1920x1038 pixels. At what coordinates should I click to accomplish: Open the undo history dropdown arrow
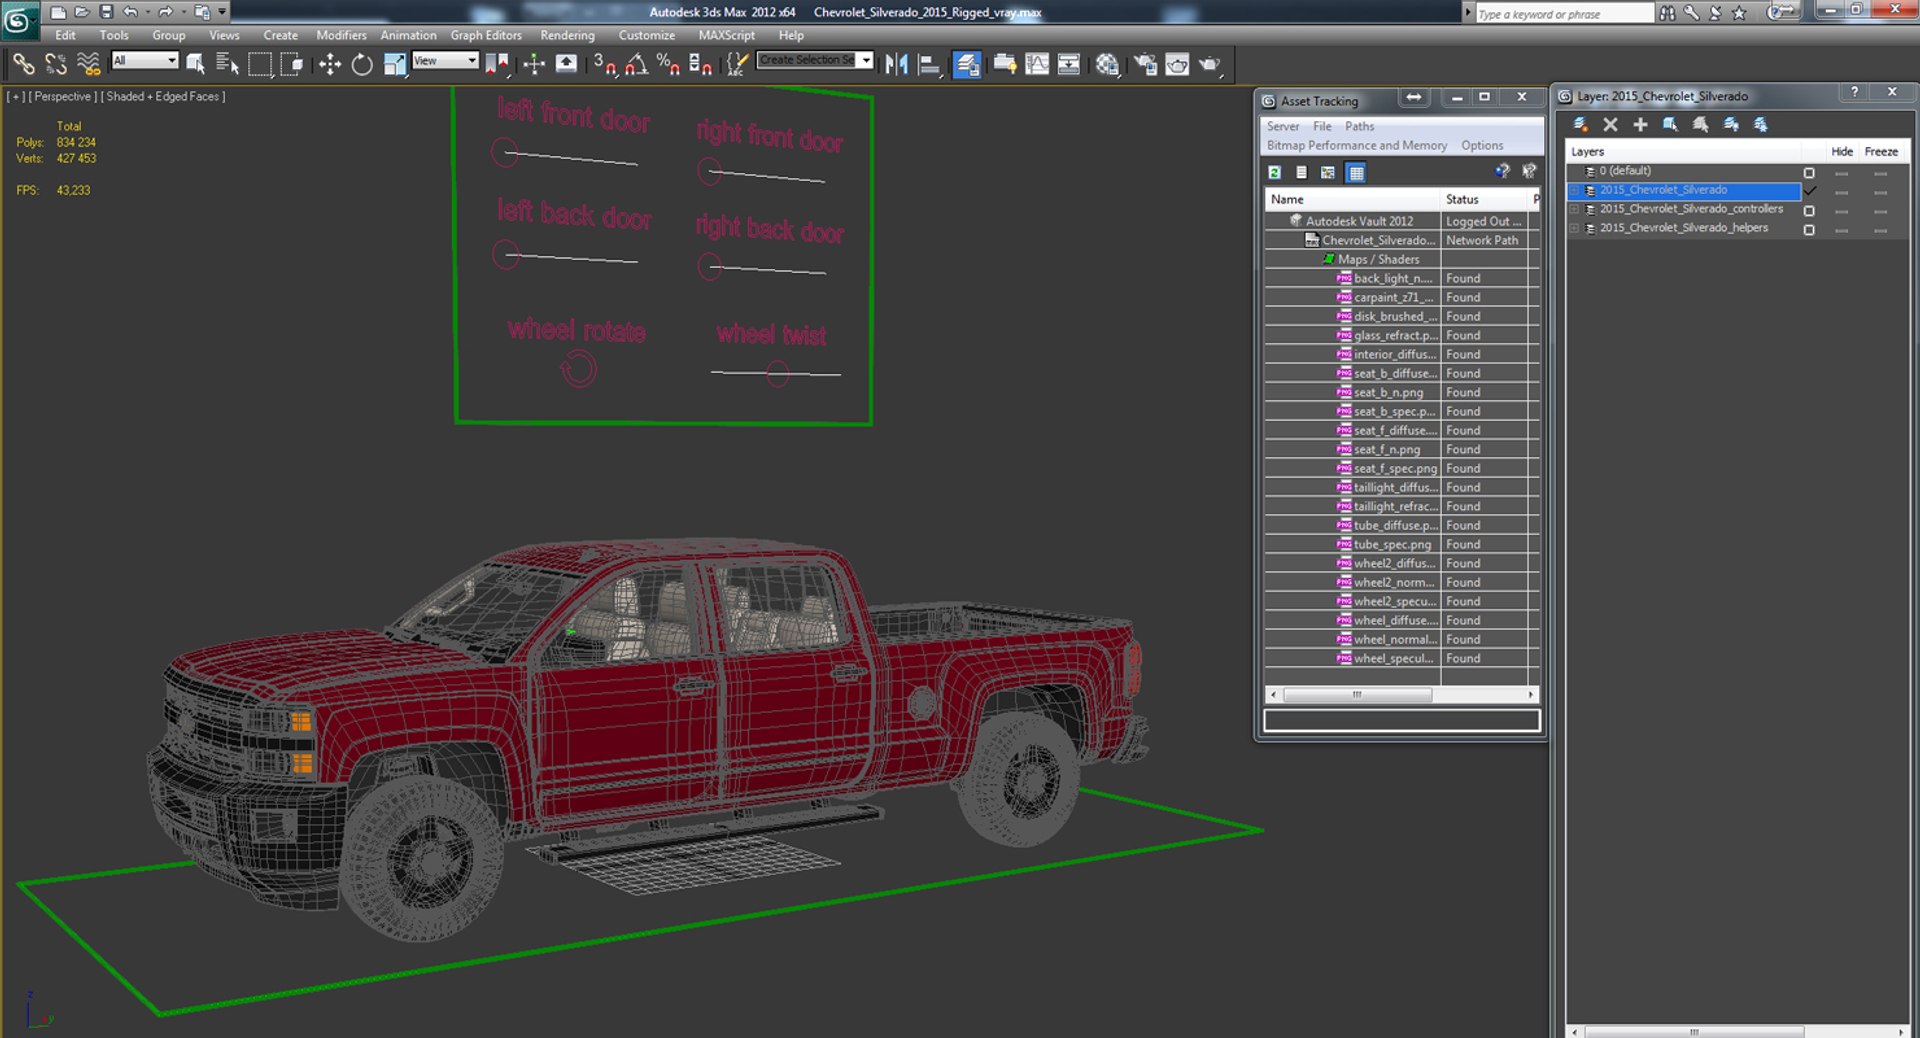pyautogui.click(x=146, y=12)
